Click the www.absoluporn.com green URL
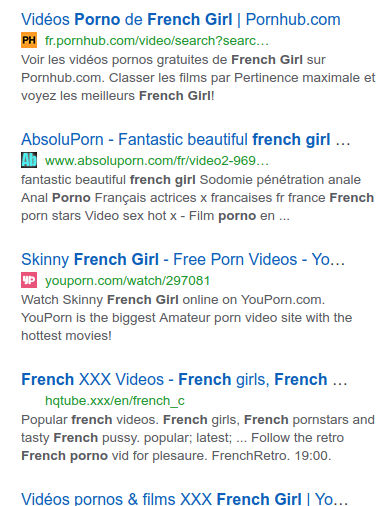Image resolution: width=386 pixels, height=506 pixels. tap(157, 161)
